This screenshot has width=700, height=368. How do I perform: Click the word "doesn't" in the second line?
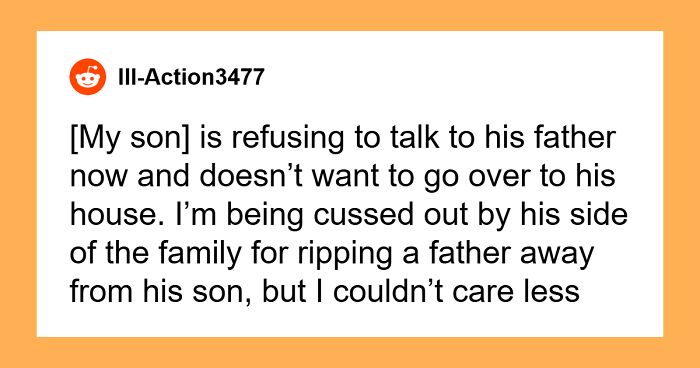click(x=252, y=176)
